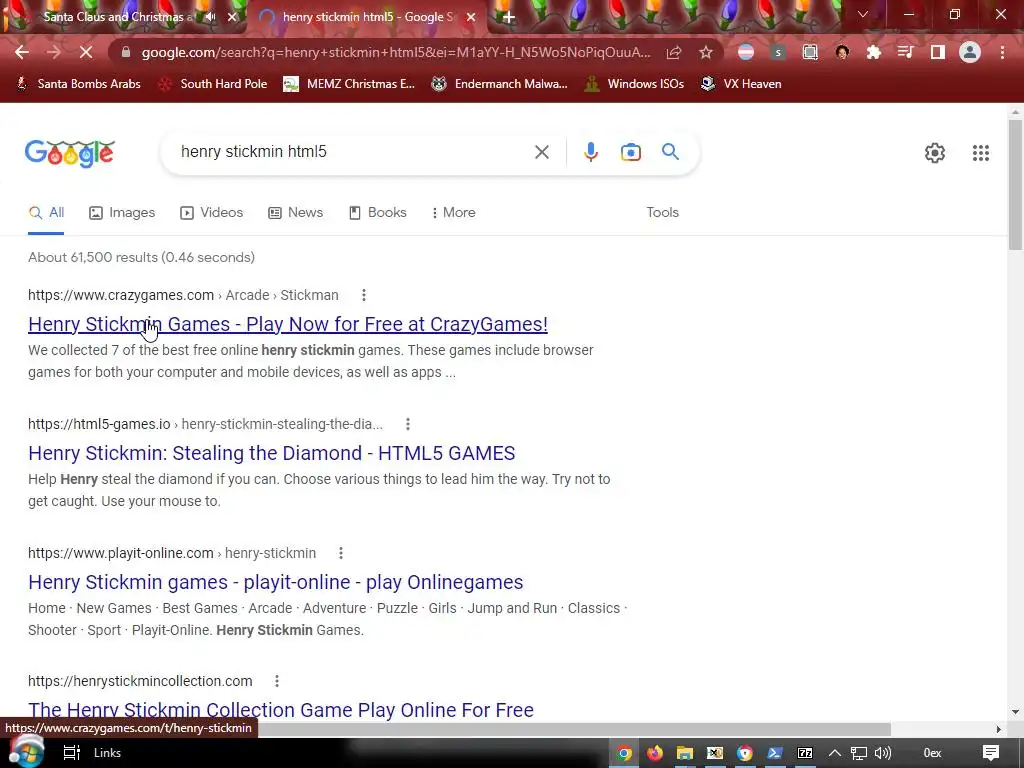Open Task View on the taskbar
The image size is (1024, 768).
[x=71, y=753]
